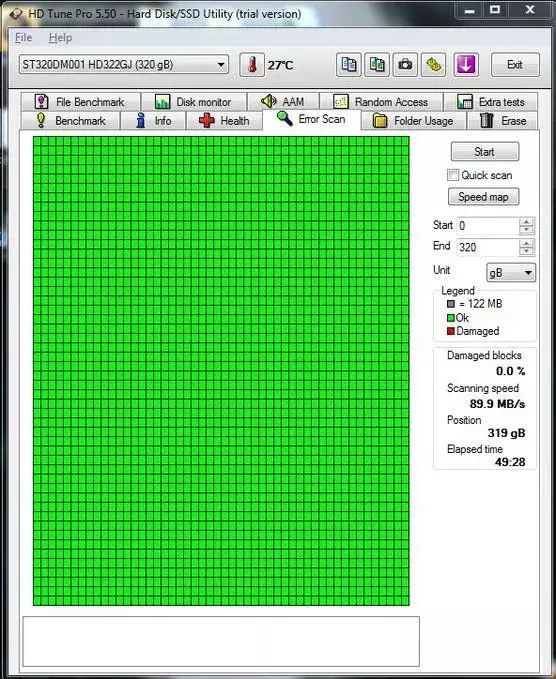Click the copy screenshot to clipboard icon
Screen dimensions: 556x679
tap(377, 65)
